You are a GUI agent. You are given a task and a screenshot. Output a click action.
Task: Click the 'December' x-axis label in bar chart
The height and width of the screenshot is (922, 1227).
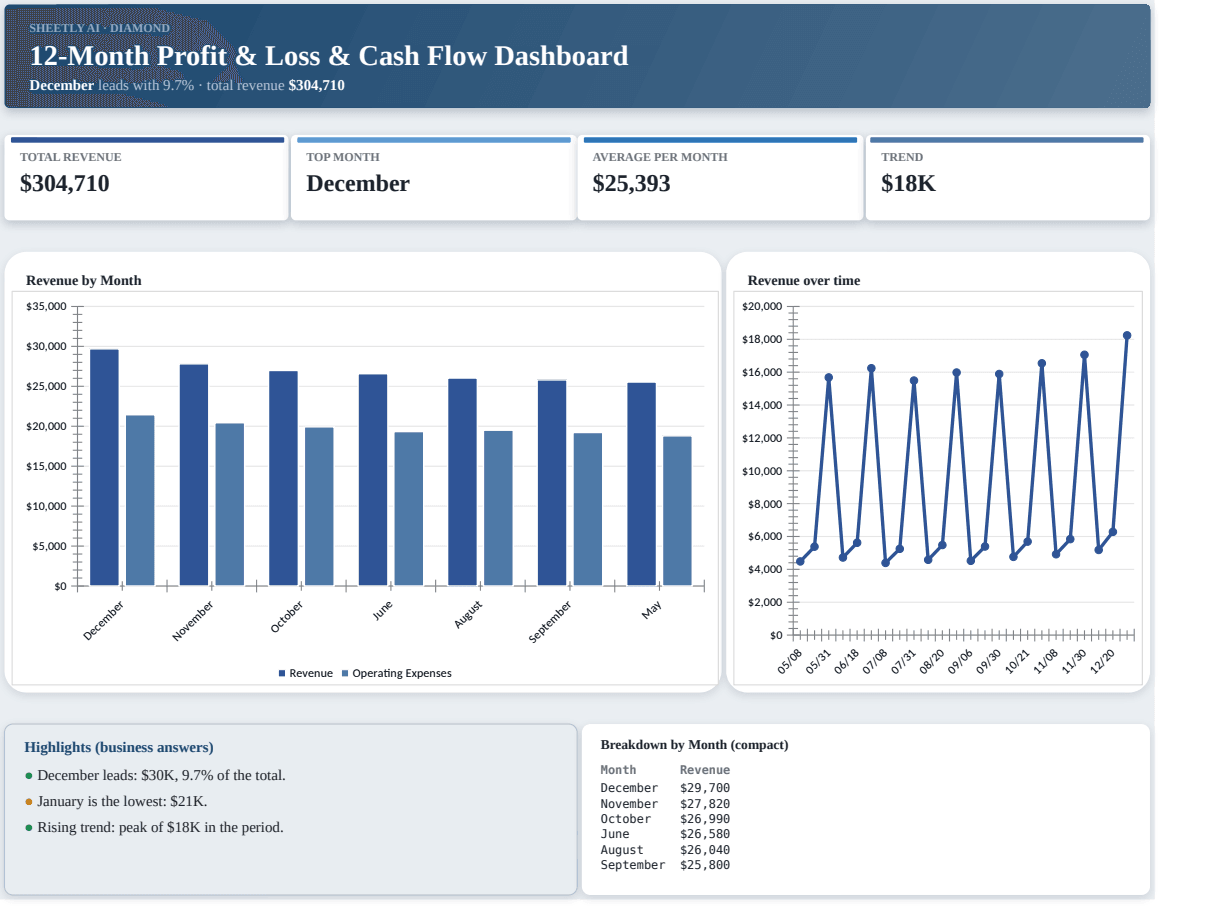105,620
